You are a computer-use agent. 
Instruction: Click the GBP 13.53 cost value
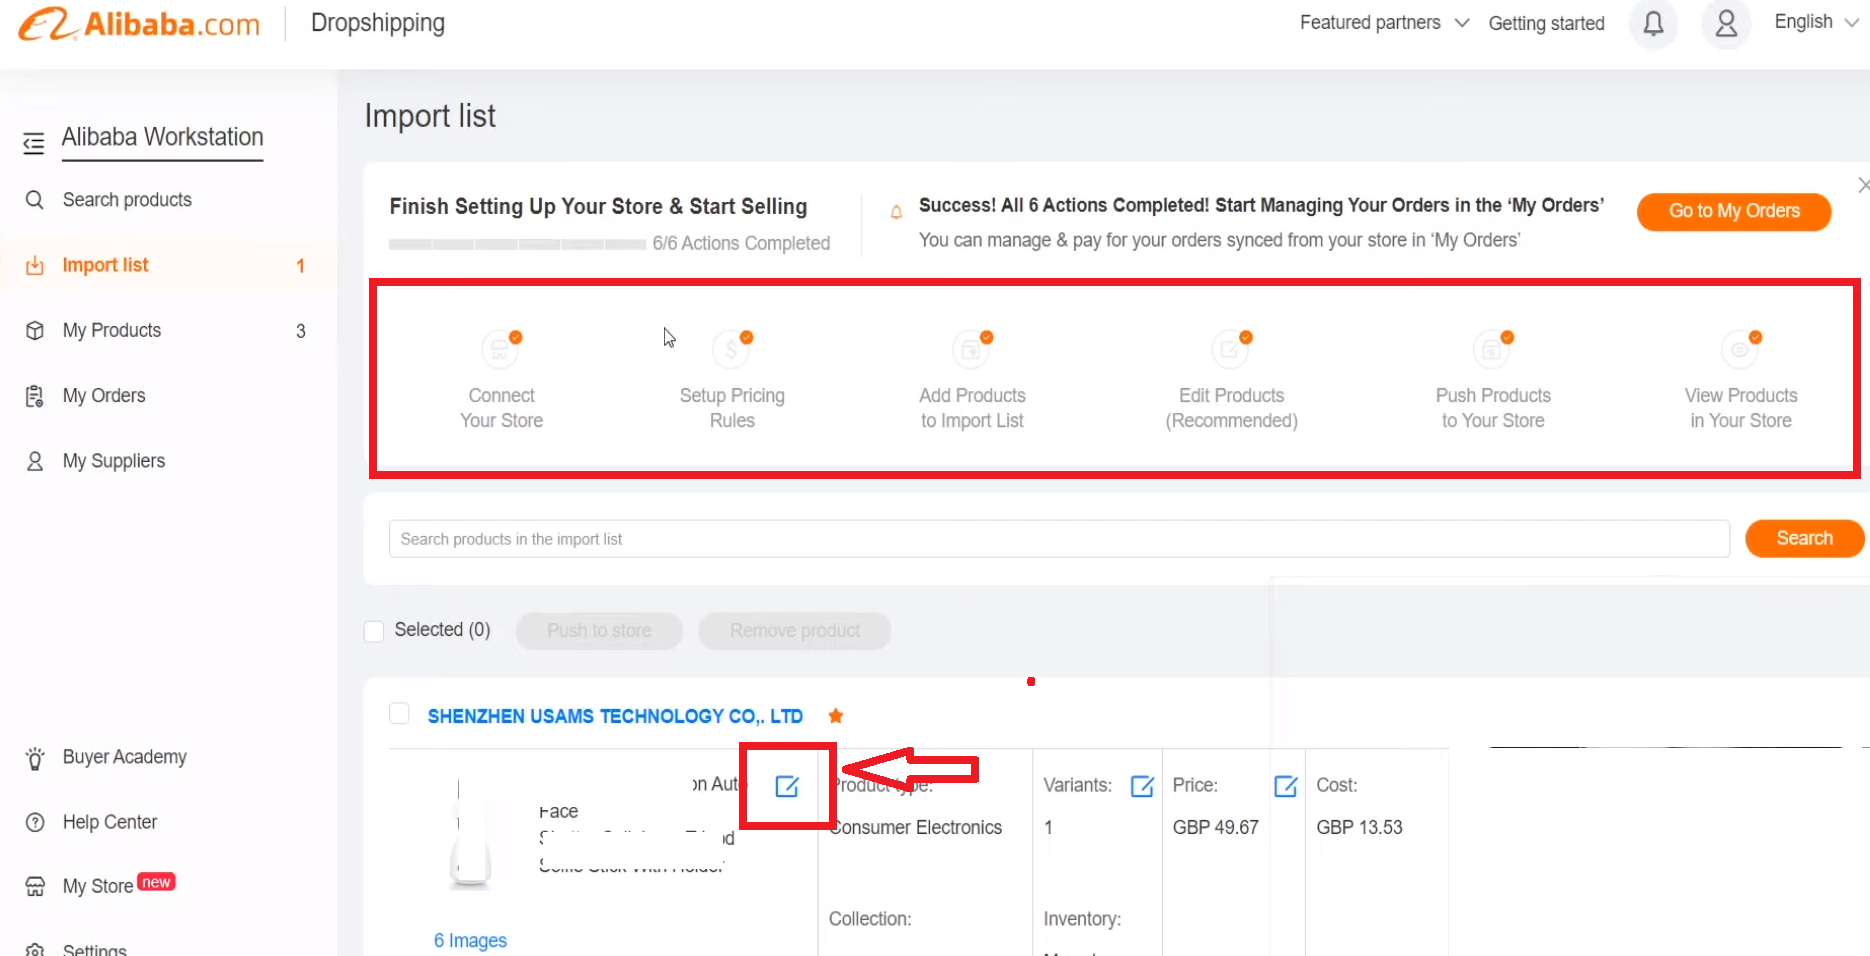(x=1359, y=828)
